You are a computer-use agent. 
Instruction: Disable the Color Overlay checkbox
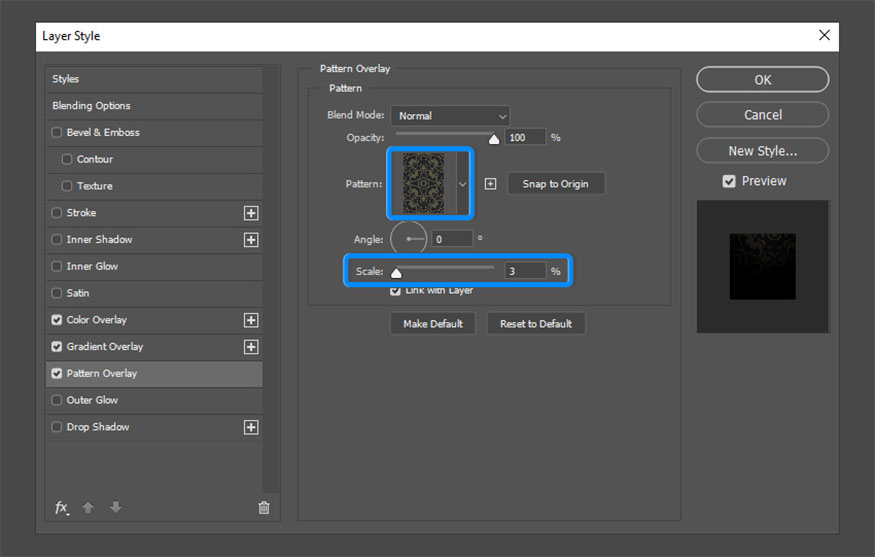(56, 320)
